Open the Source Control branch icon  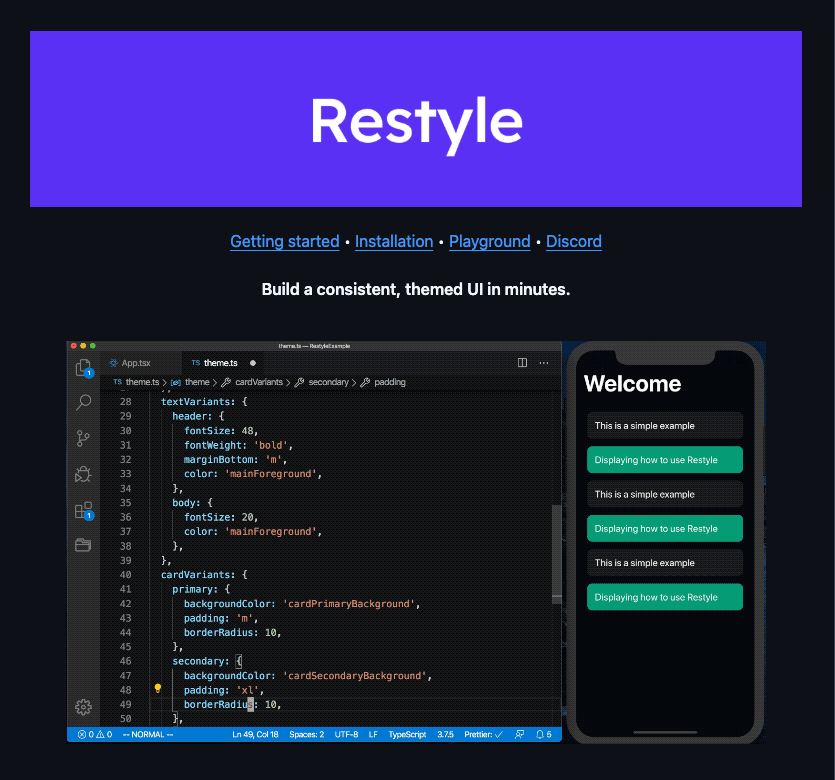pos(83,438)
